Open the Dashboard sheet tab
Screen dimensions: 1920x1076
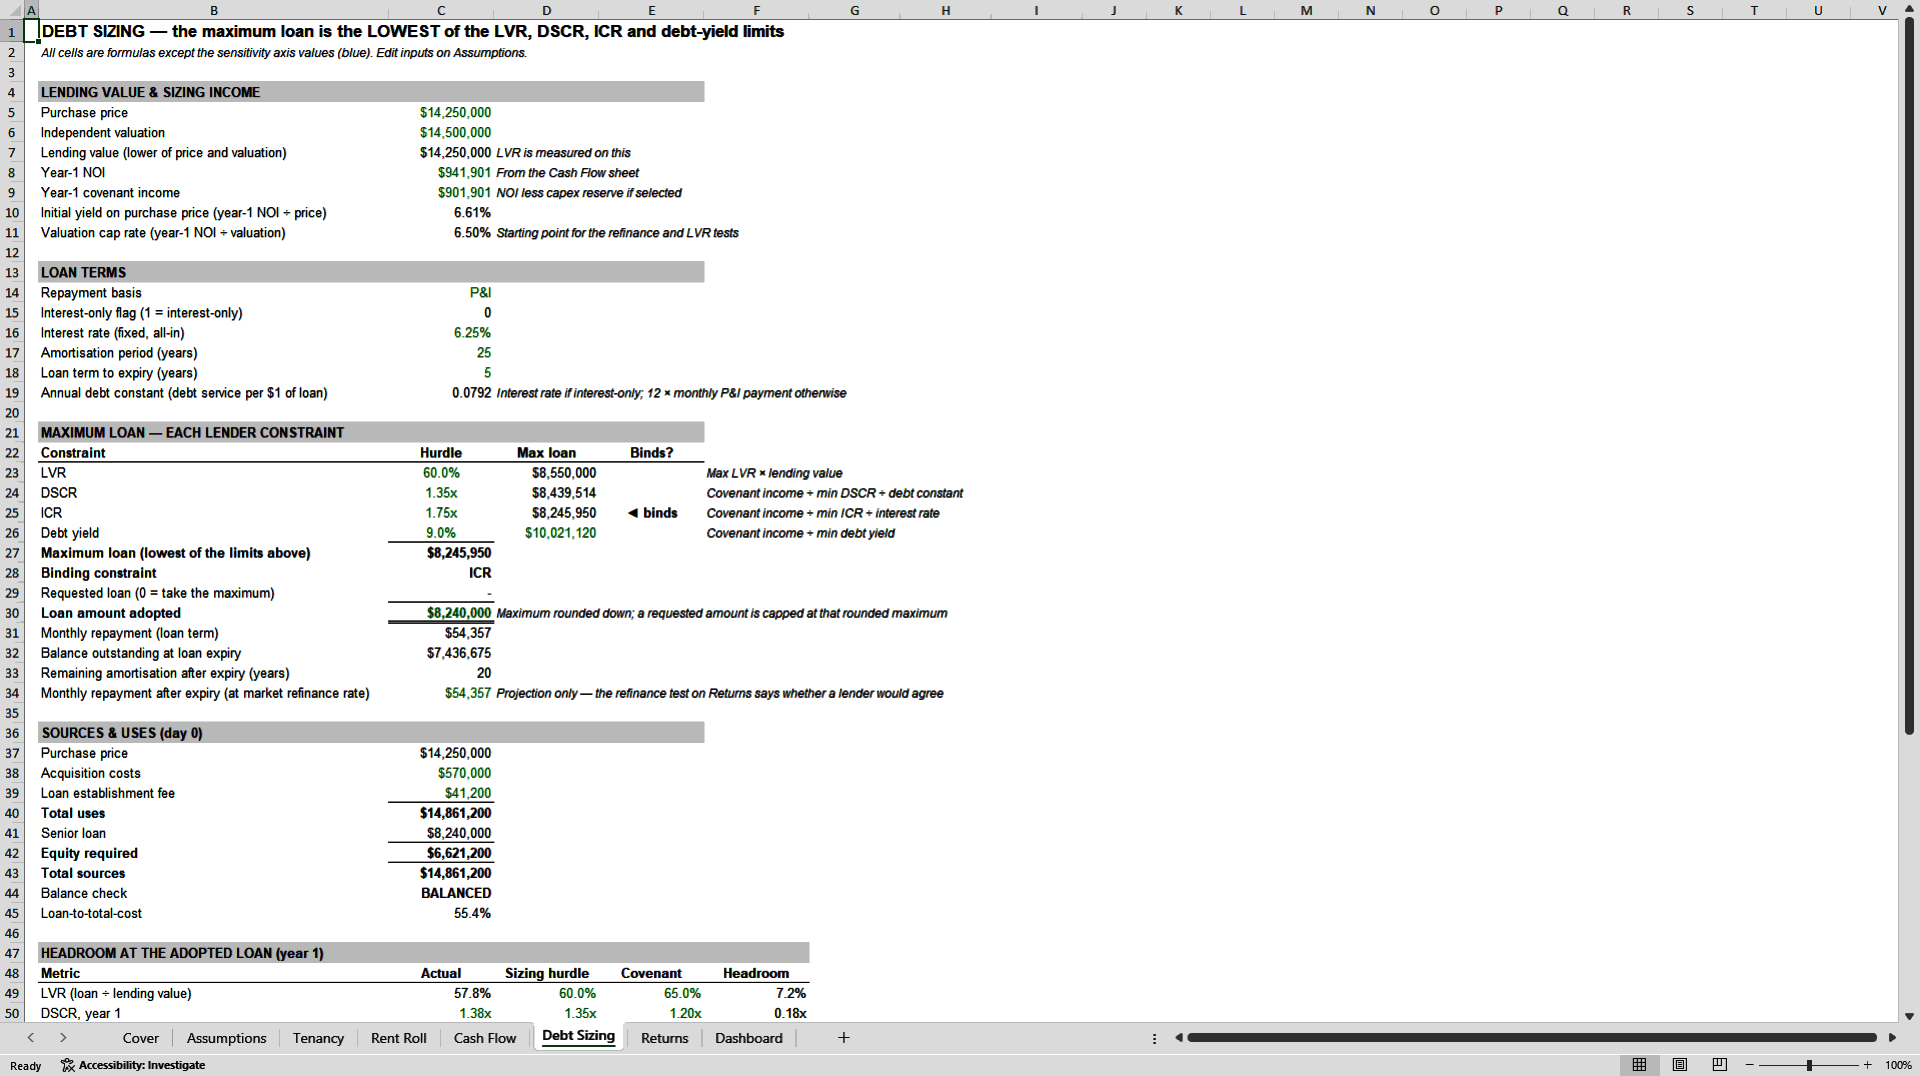coord(748,1038)
